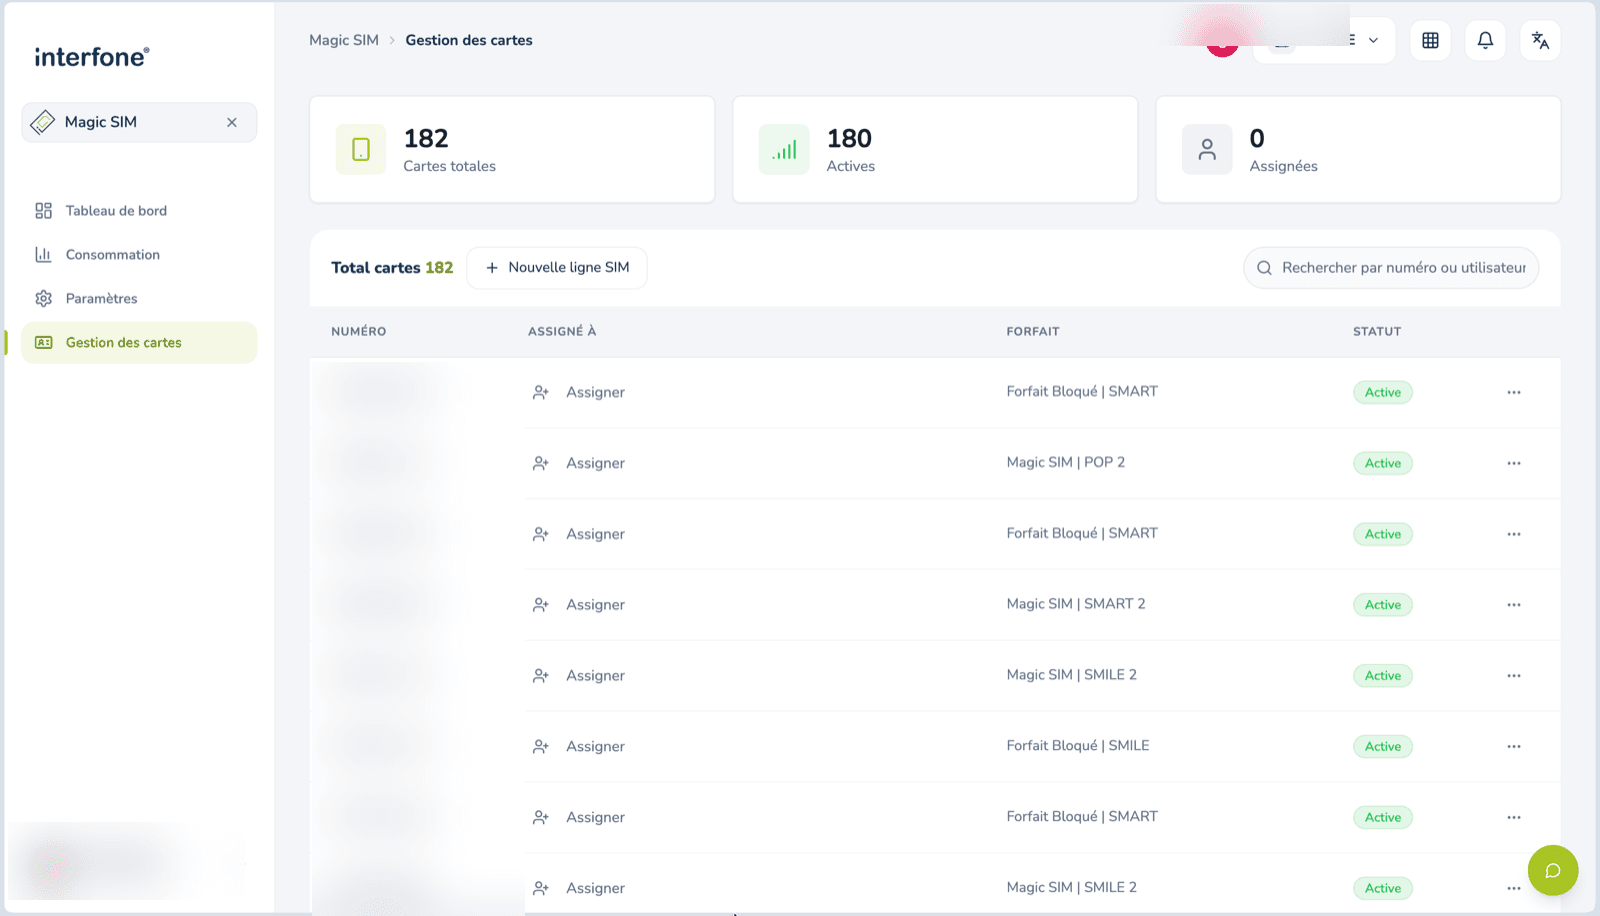Click the Magic SIM | POP 2 plan text

(1066, 462)
